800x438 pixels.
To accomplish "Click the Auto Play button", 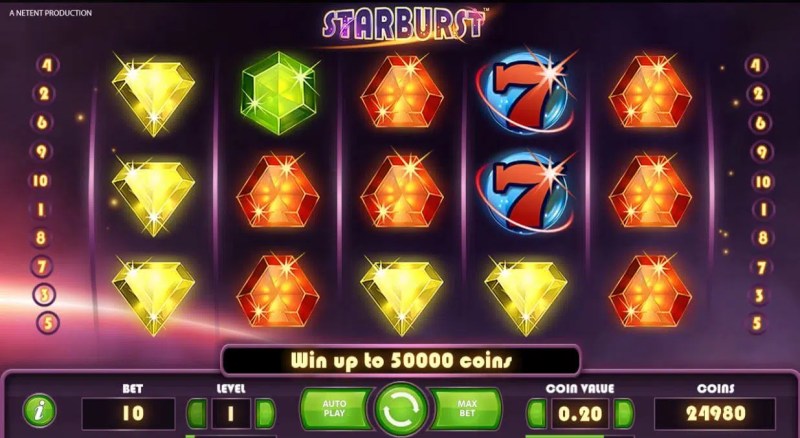I will pyautogui.click(x=335, y=408).
